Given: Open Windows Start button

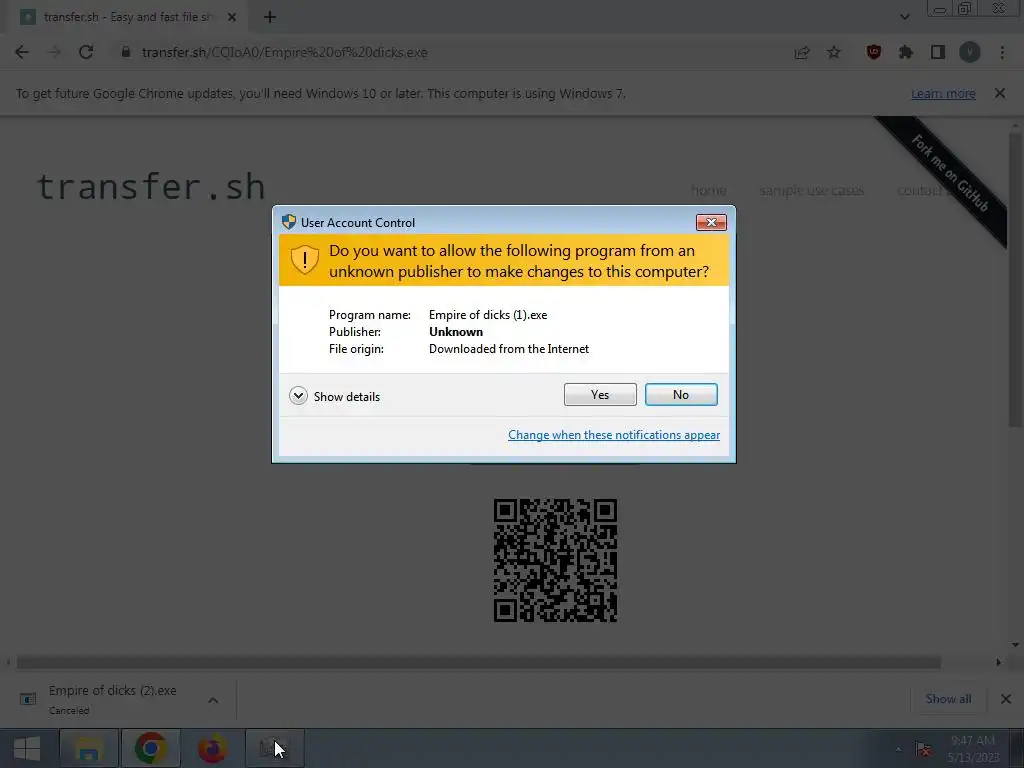Looking at the screenshot, I should tap(27, 748).
